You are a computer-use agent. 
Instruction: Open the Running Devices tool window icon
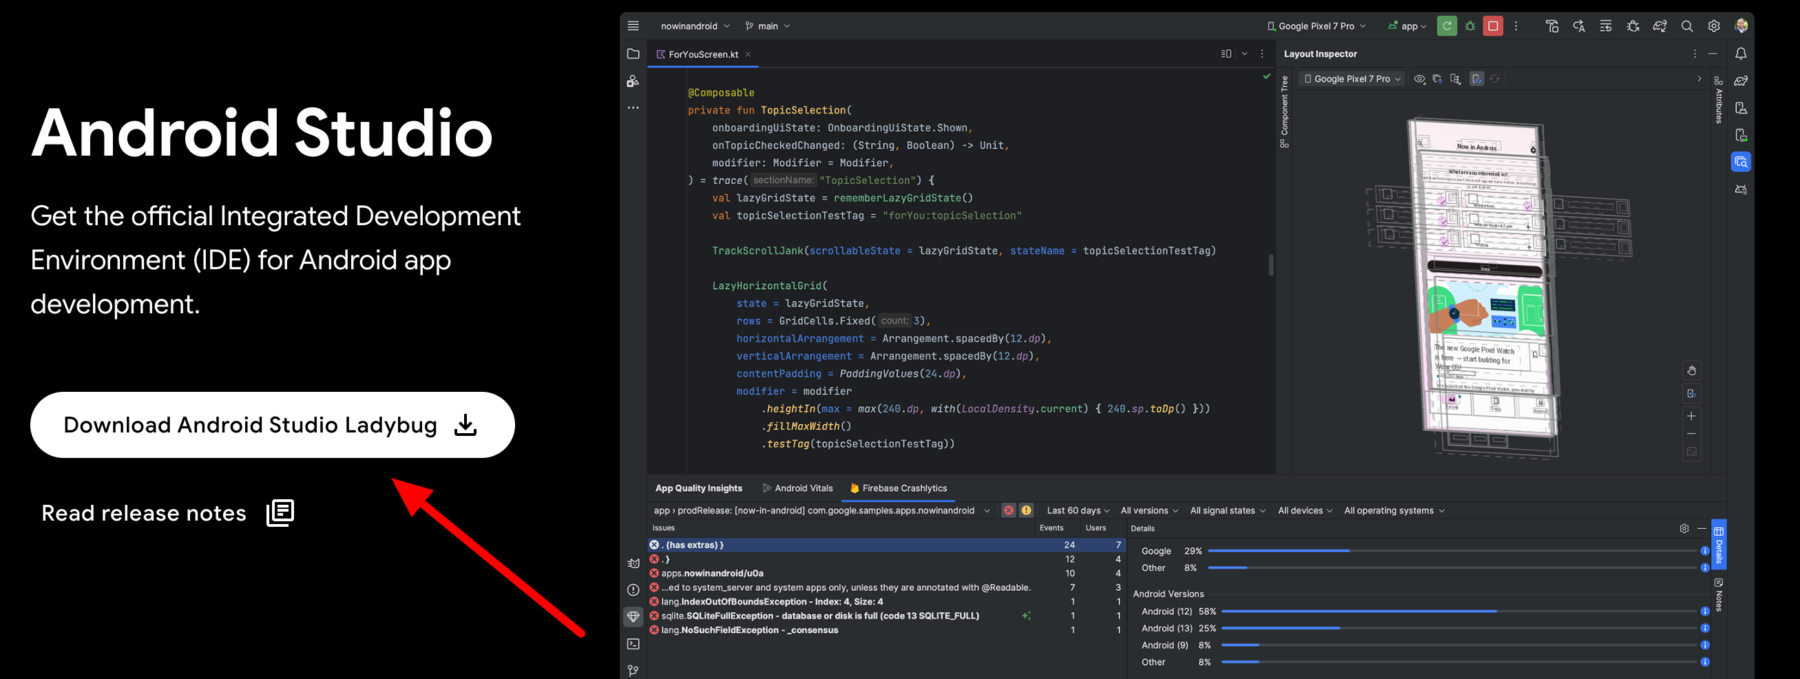(1741, 135)
